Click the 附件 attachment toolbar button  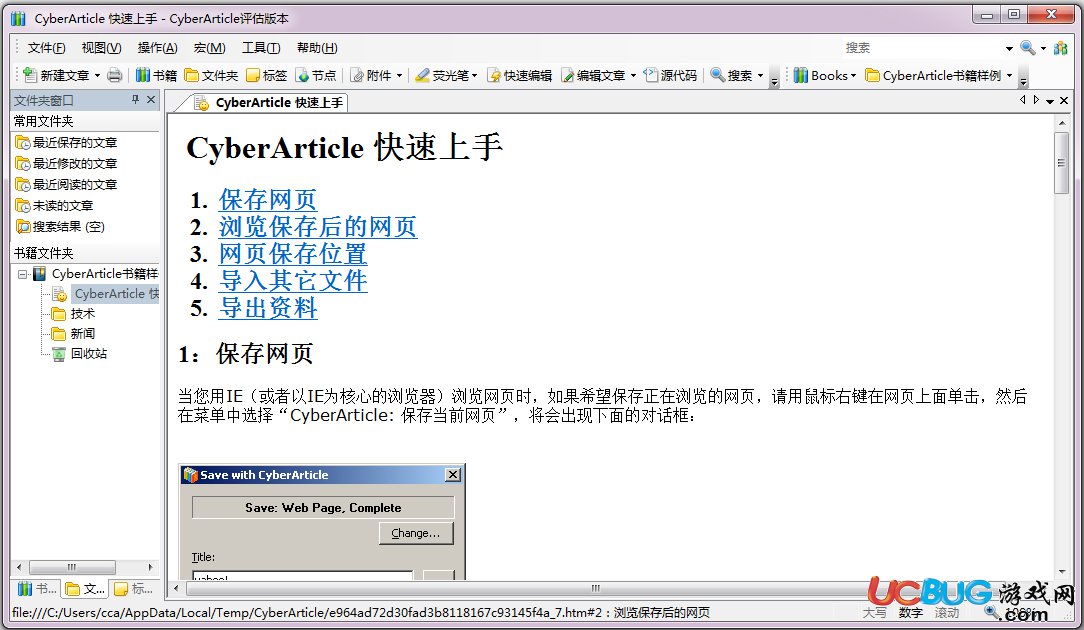pos(371,75)
